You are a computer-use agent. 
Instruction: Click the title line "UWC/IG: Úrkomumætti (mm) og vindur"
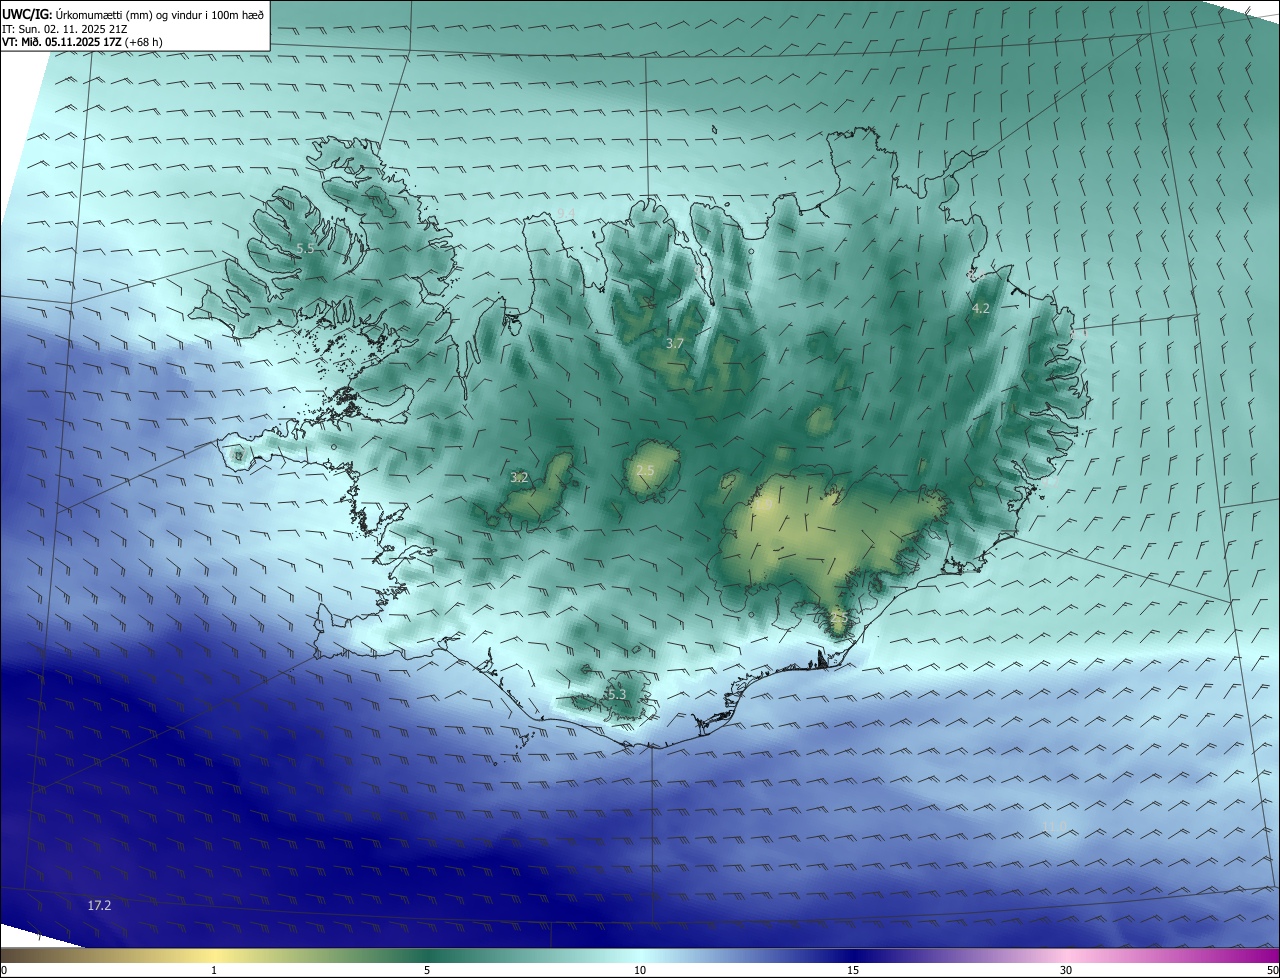(x=133, y=14)
